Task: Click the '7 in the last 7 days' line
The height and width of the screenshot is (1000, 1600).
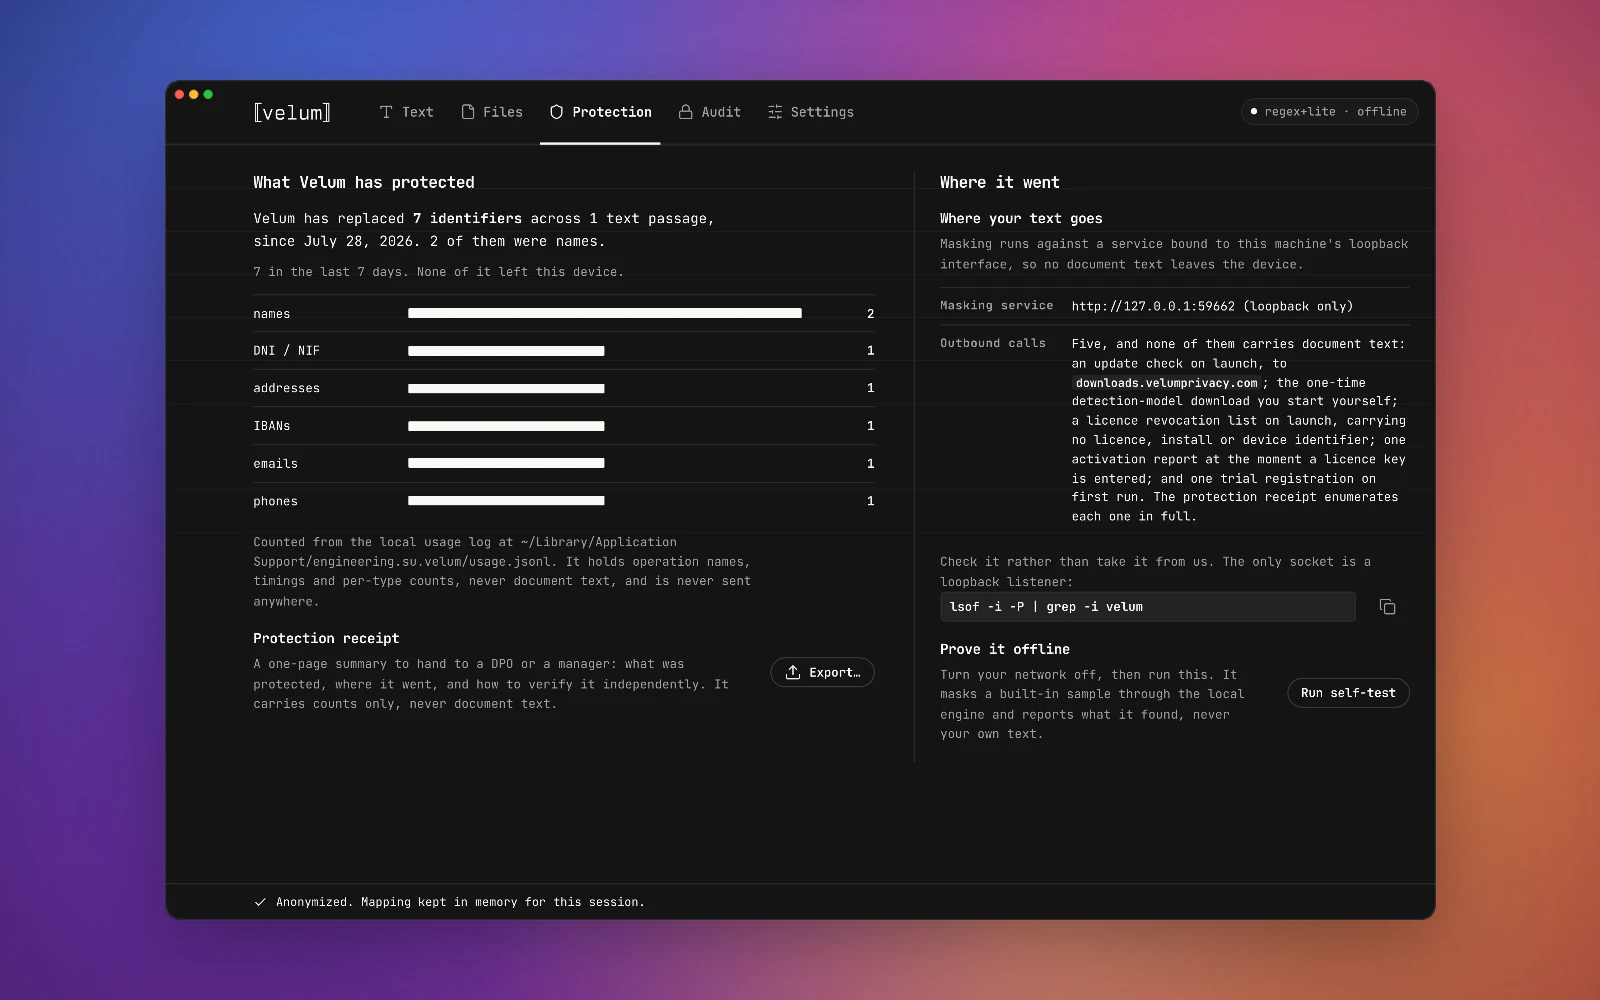Action: tap(438, 272)
